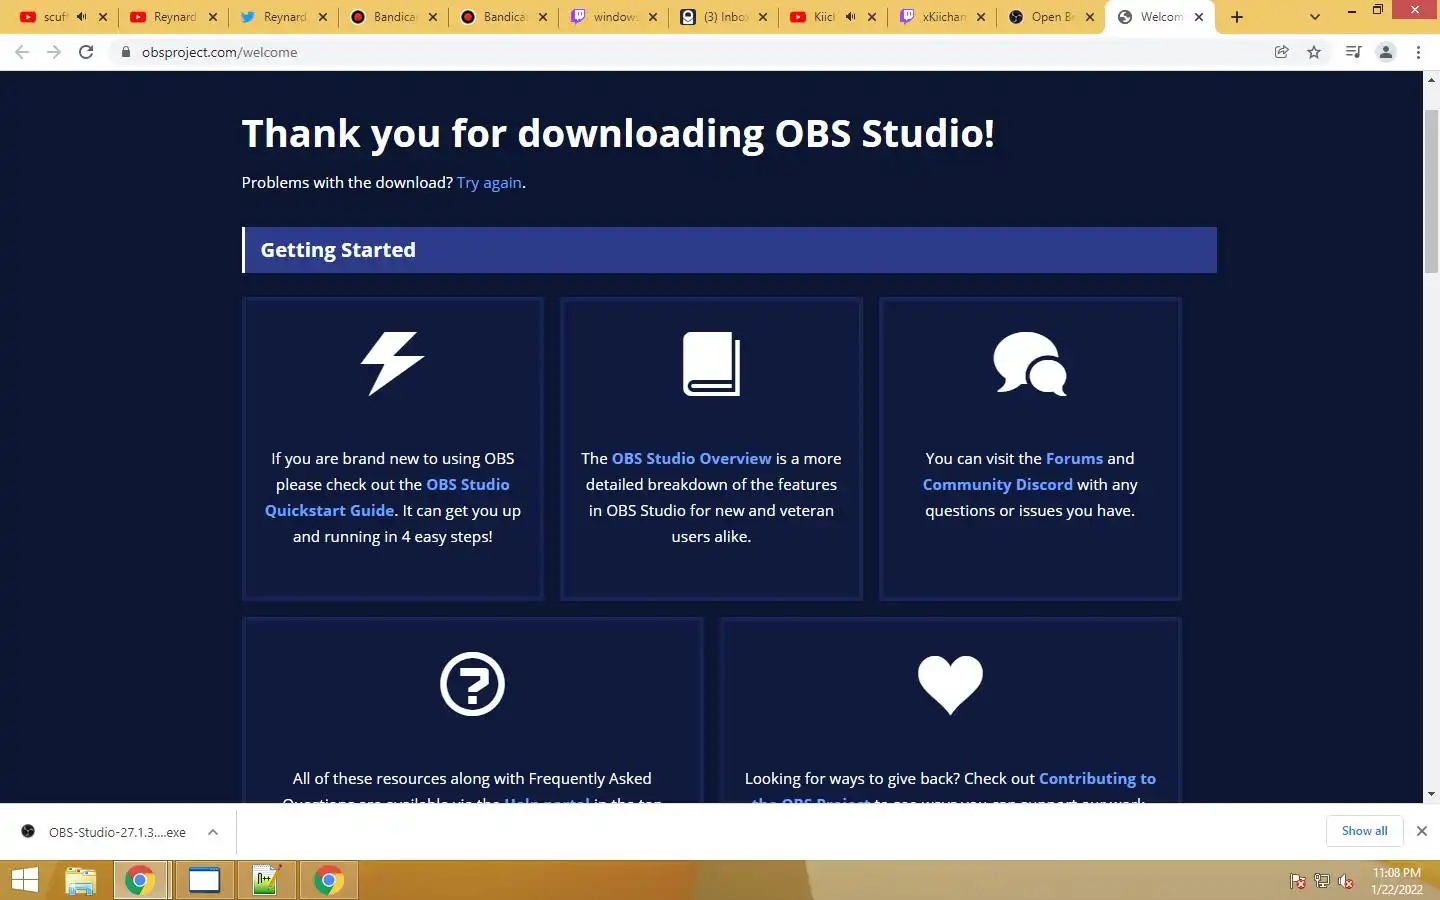Click the taskbar clock showing 11:08 PM
This screenshot has width=1440, height=900.
pyautogui.click(x=1397, y=881)
